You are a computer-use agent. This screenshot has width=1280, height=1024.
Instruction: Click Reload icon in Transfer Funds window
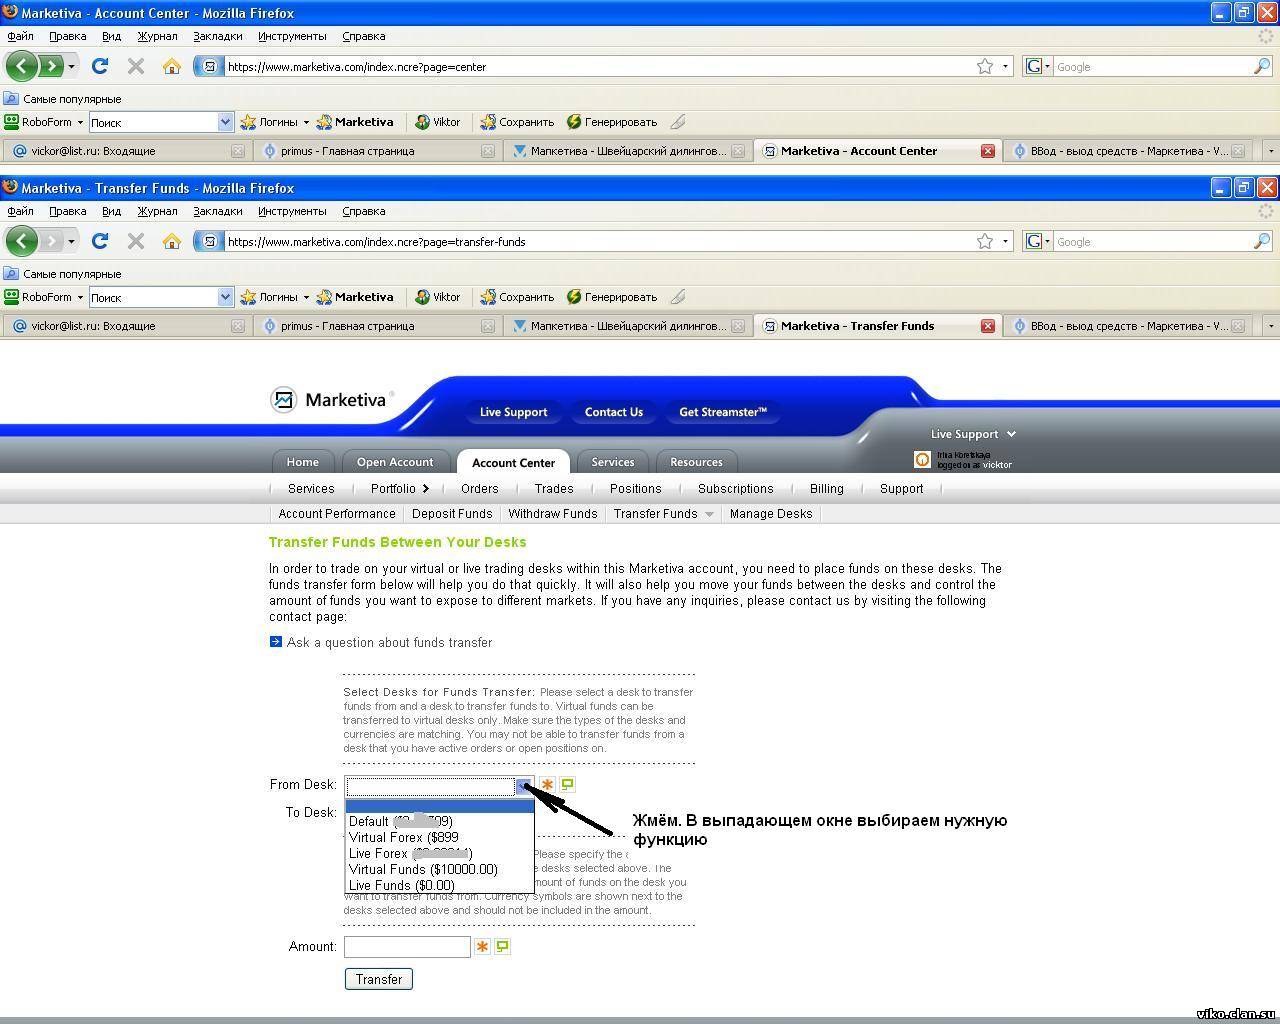99,241
